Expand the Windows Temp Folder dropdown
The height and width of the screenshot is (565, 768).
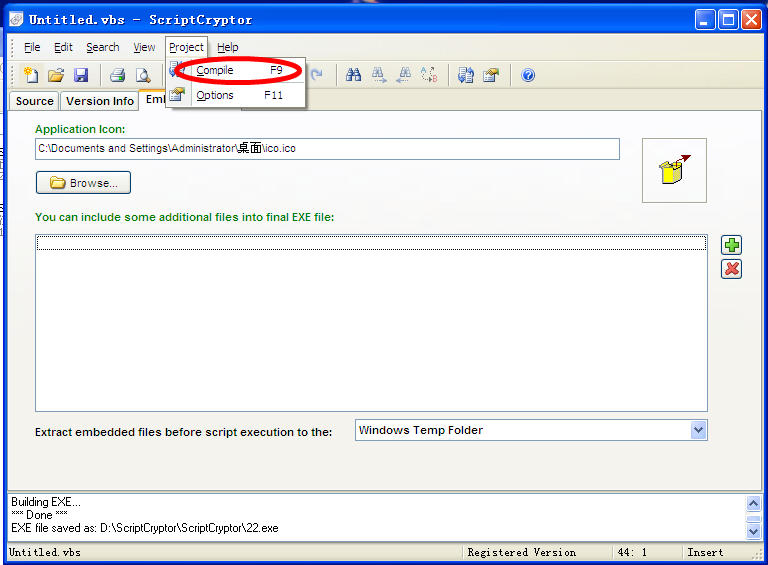[x=698, y=430]
